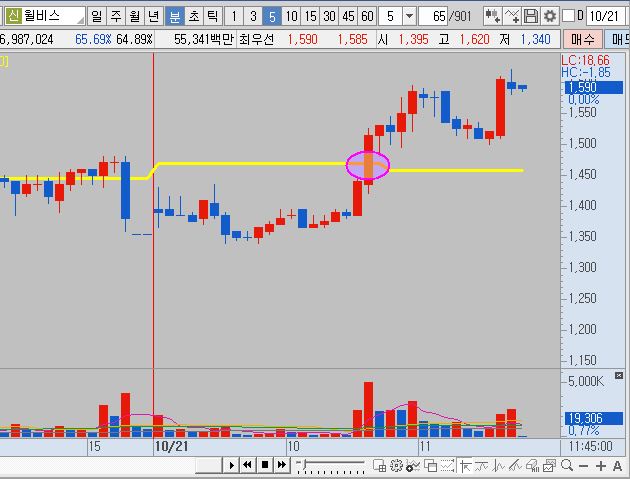
Task: Click the magnifier zoom icon in bottom toolbar
Action: (x=568, y=465)
